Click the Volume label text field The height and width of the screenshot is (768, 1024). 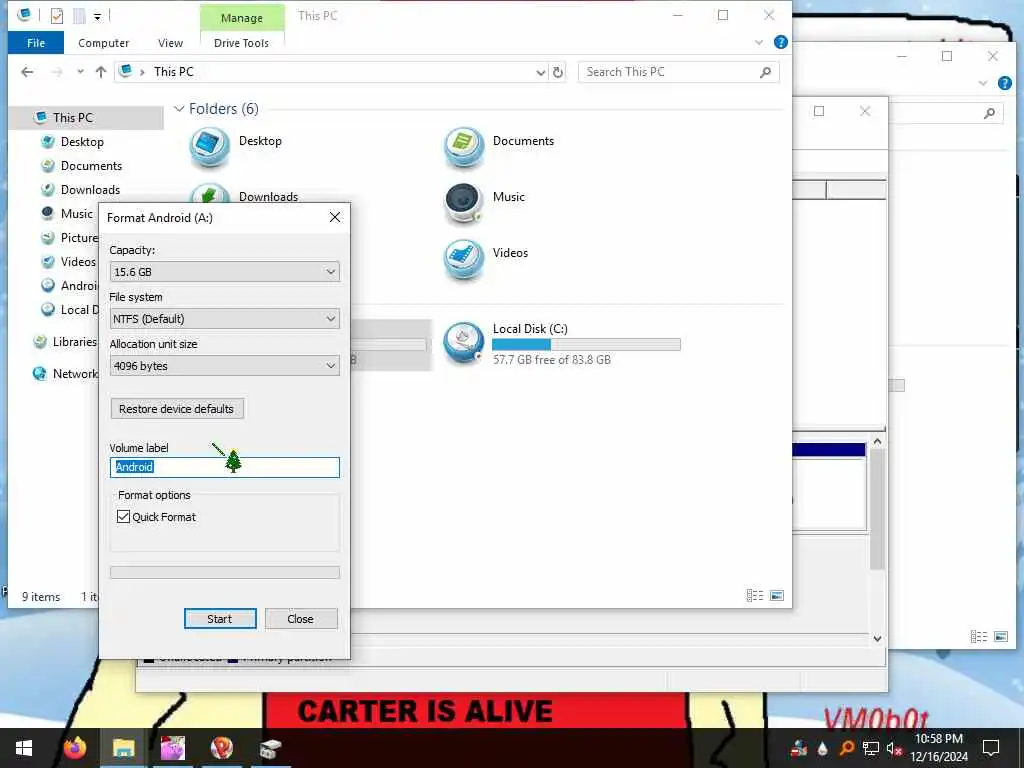click(225, 467)
